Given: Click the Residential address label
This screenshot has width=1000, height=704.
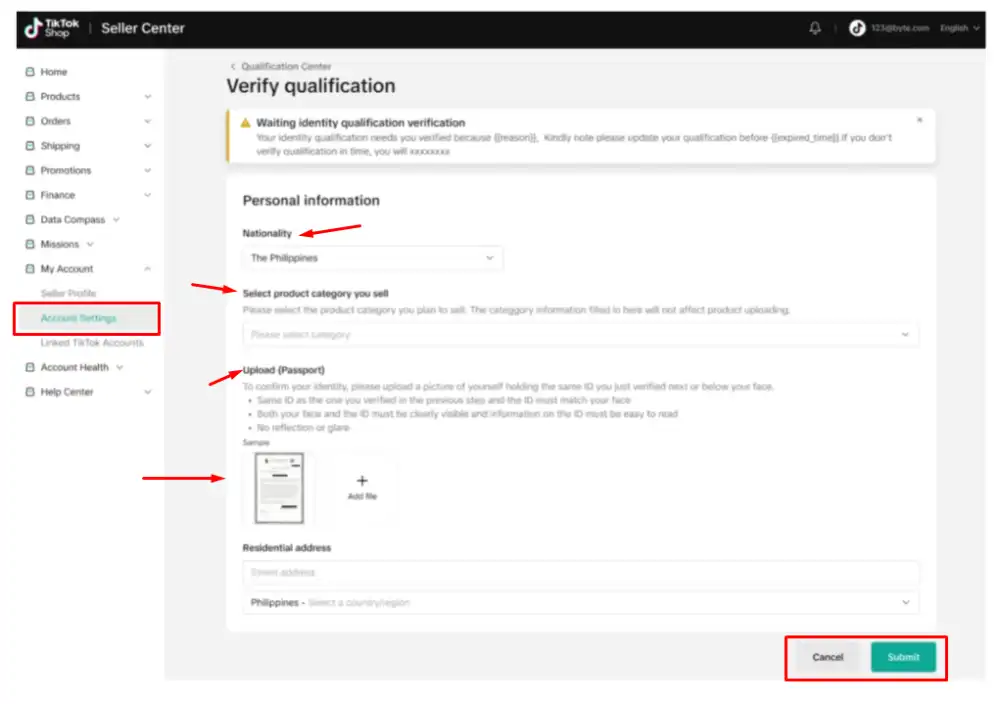Looking at the screenshot, I should pos(287,548).
